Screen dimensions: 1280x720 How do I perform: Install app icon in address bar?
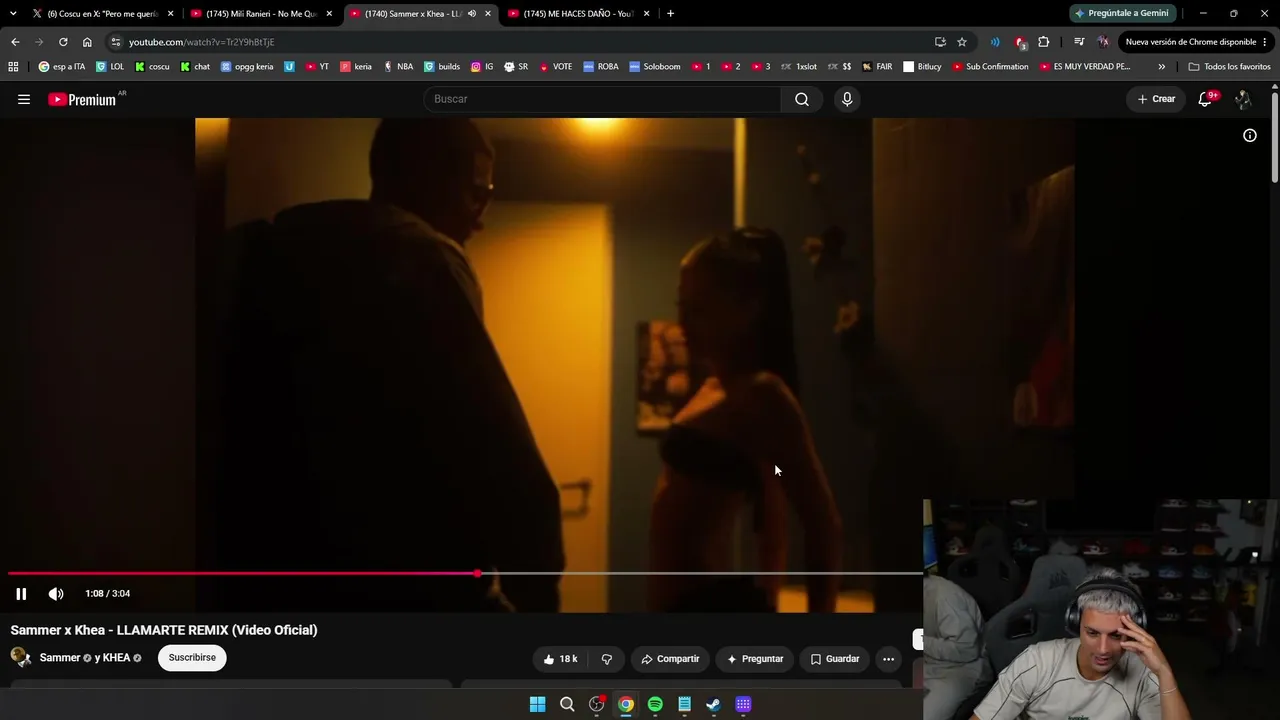point(940,42)
